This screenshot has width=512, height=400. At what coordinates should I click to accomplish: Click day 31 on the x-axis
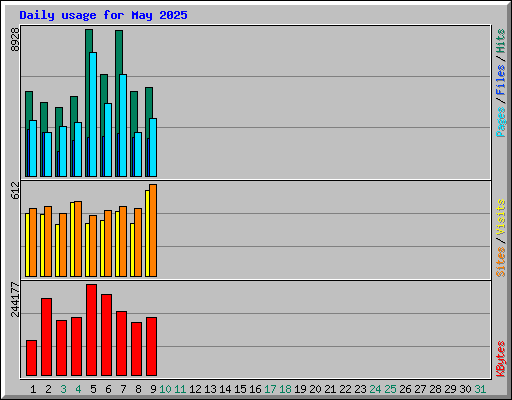coord(480,389)
